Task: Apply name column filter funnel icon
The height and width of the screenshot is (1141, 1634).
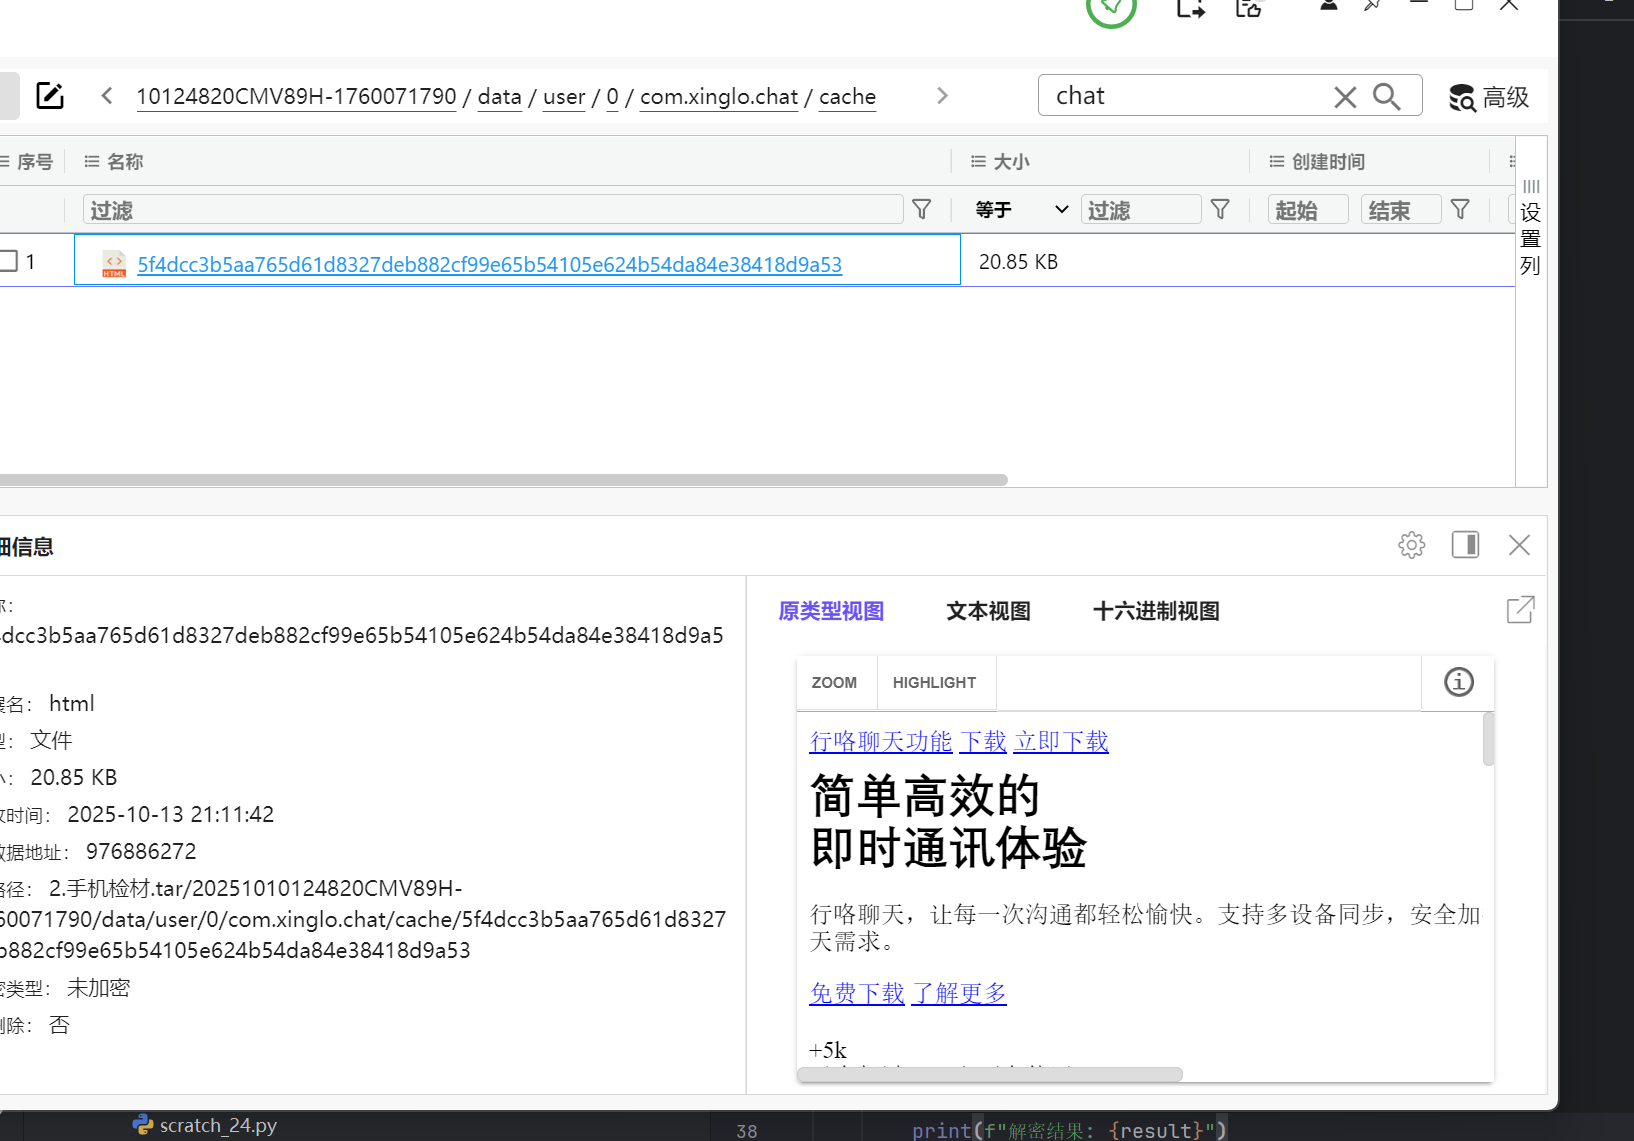Action: coord(922,209)
